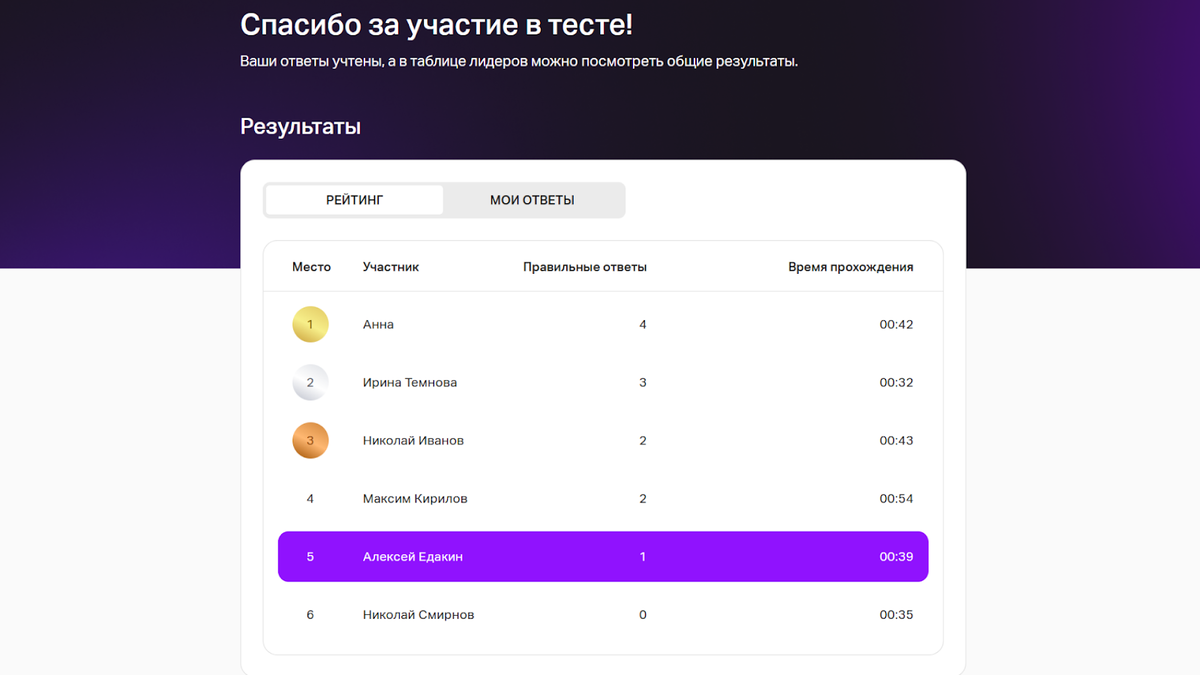Click the row of participant Анна
This screenshot has width=1200, height=675.
(x=602, y=324)
